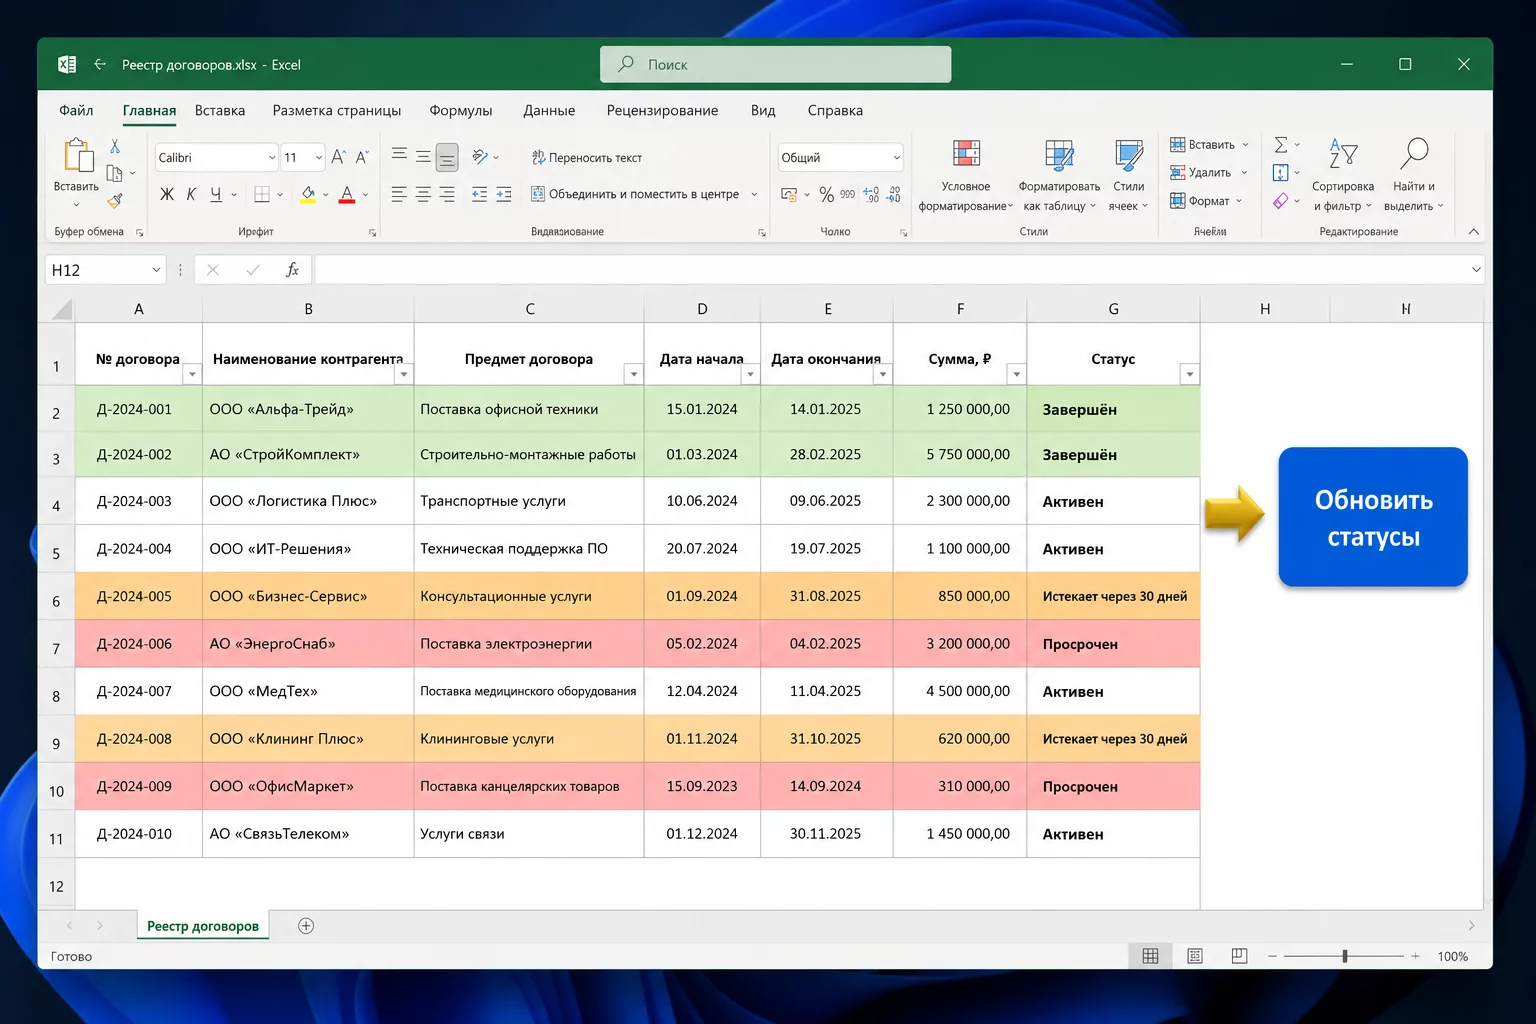
Task: Switch to the Разметка страницы tab
Action: coord(337,110)
